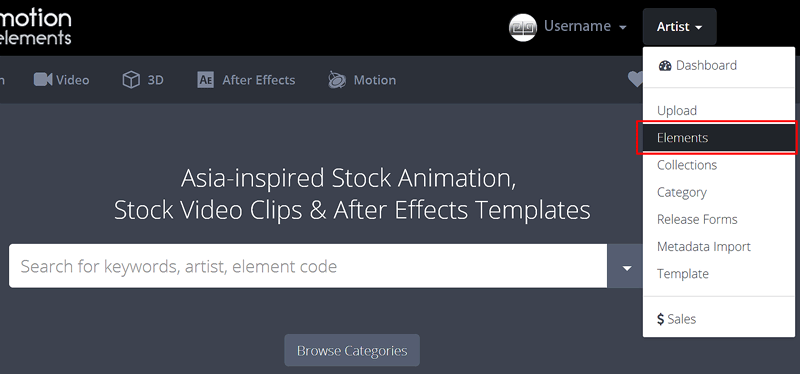Click the Video camera icon

(43, 80)
